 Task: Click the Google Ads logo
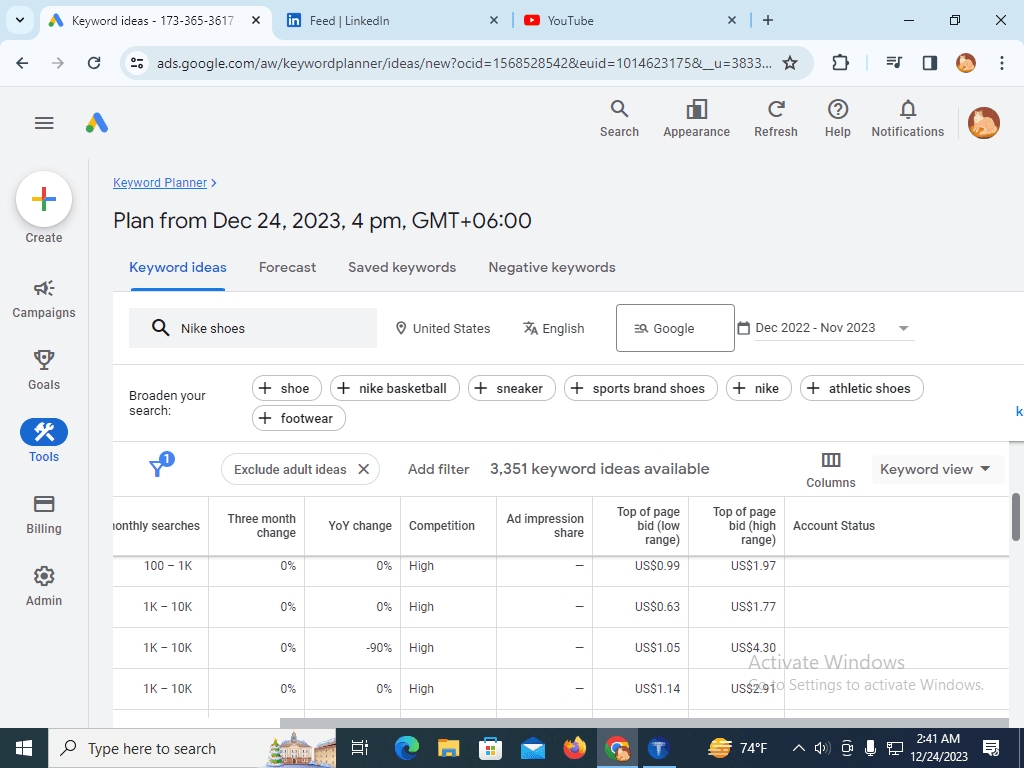click(x=97, y=123)
